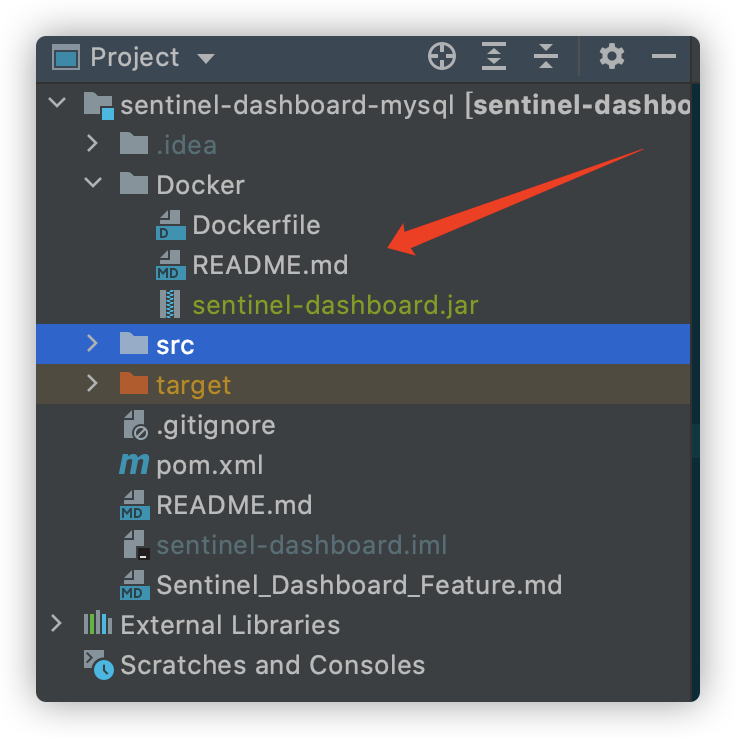Click the Scratches and Consoles icon
Image resolution: width=736 pixels, height=738 pixels.
[98, 665]
